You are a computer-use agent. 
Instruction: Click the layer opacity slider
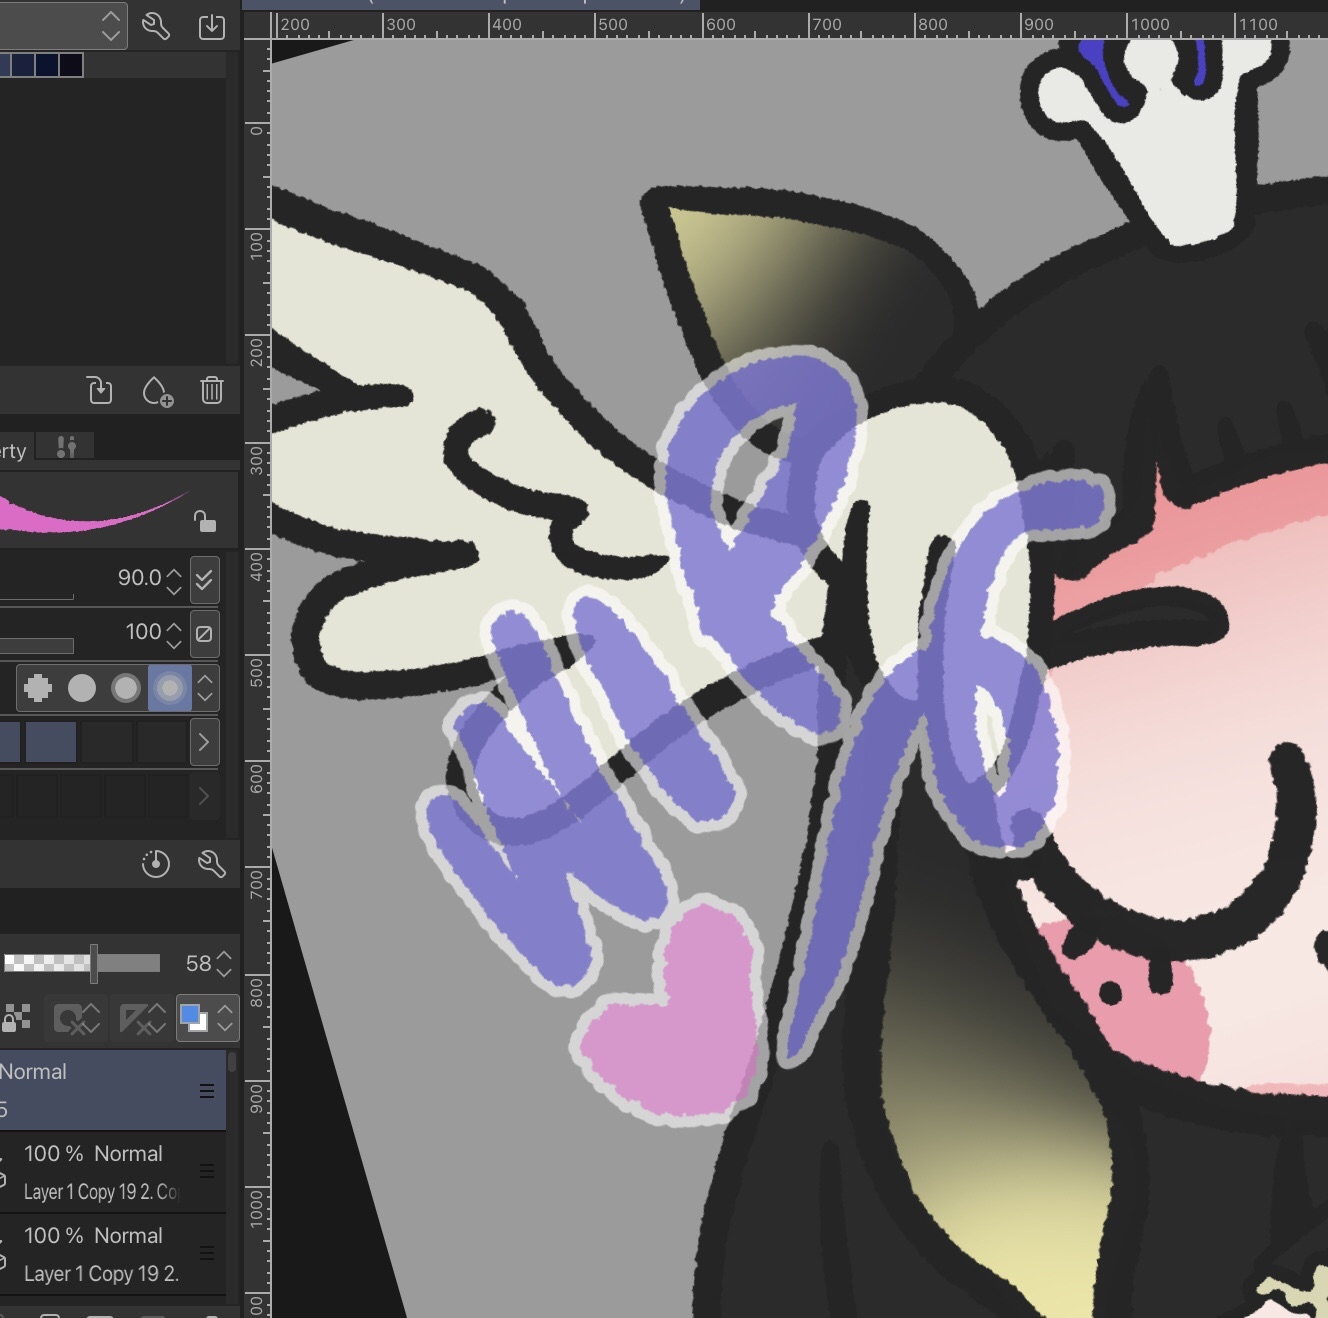(82, 963)
